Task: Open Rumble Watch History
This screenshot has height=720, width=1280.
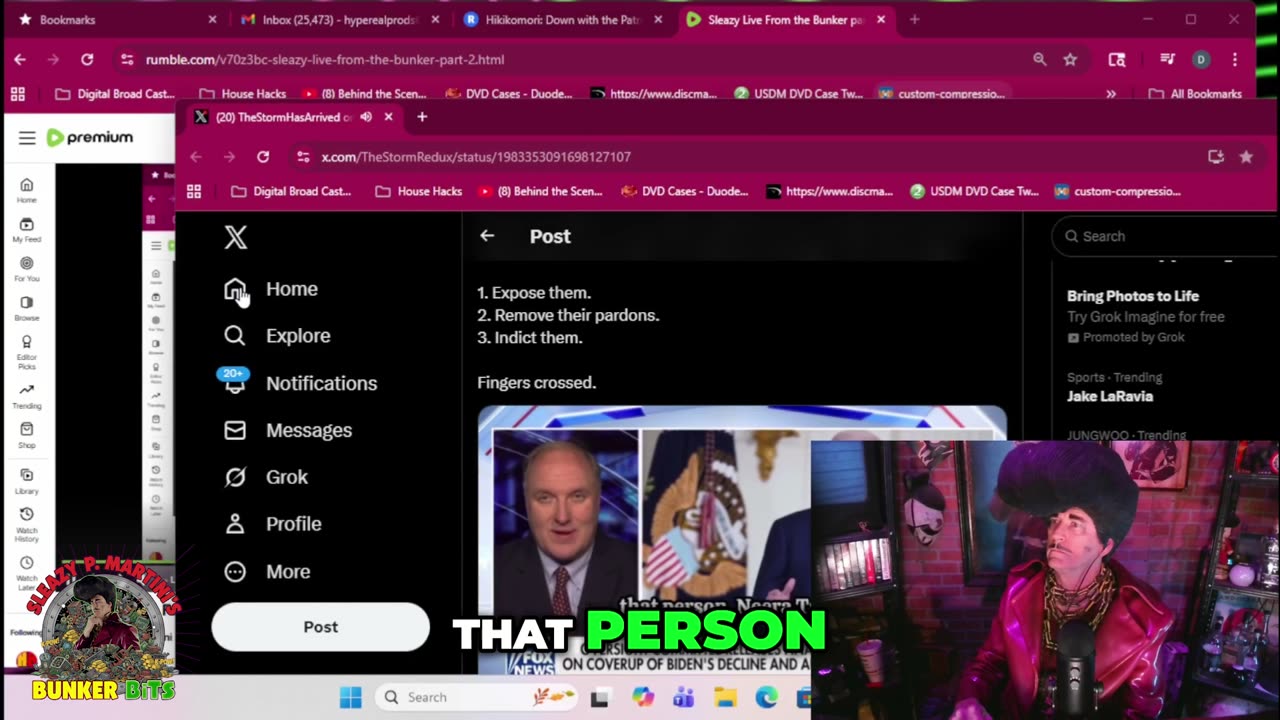Action: [27, 524]
